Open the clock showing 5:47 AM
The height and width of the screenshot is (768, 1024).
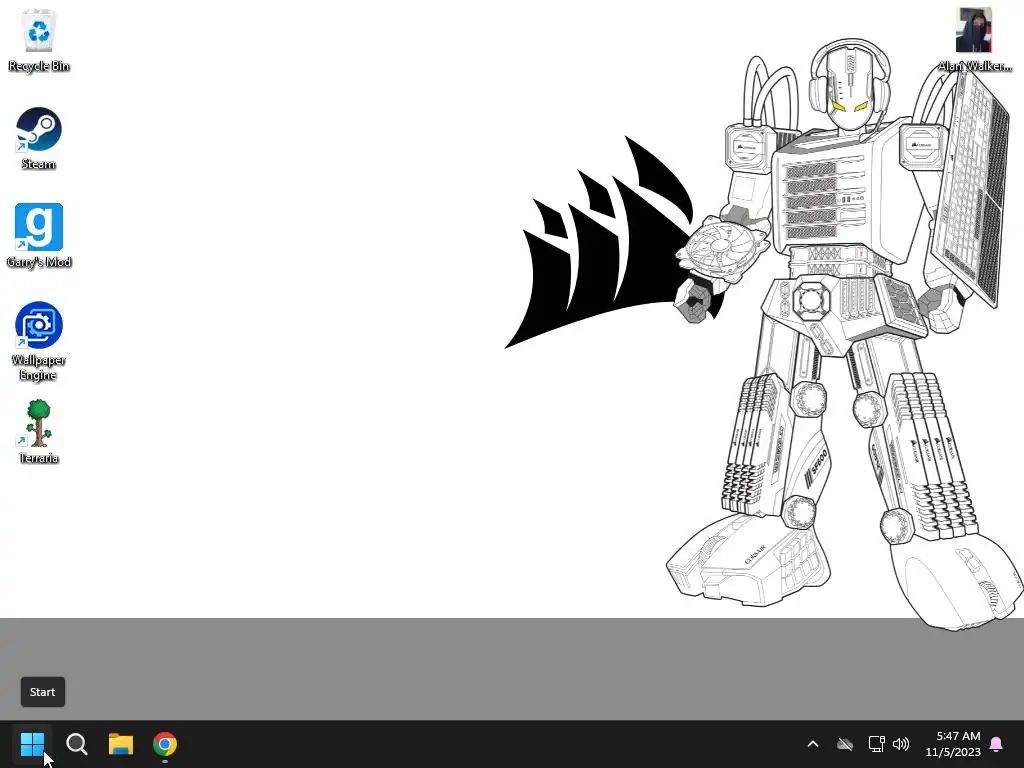click(958, 735)
